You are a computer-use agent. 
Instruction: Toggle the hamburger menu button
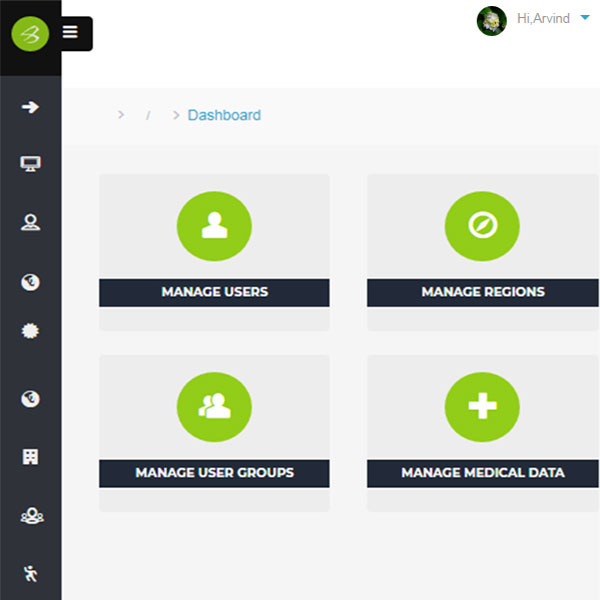pos(70,32)
